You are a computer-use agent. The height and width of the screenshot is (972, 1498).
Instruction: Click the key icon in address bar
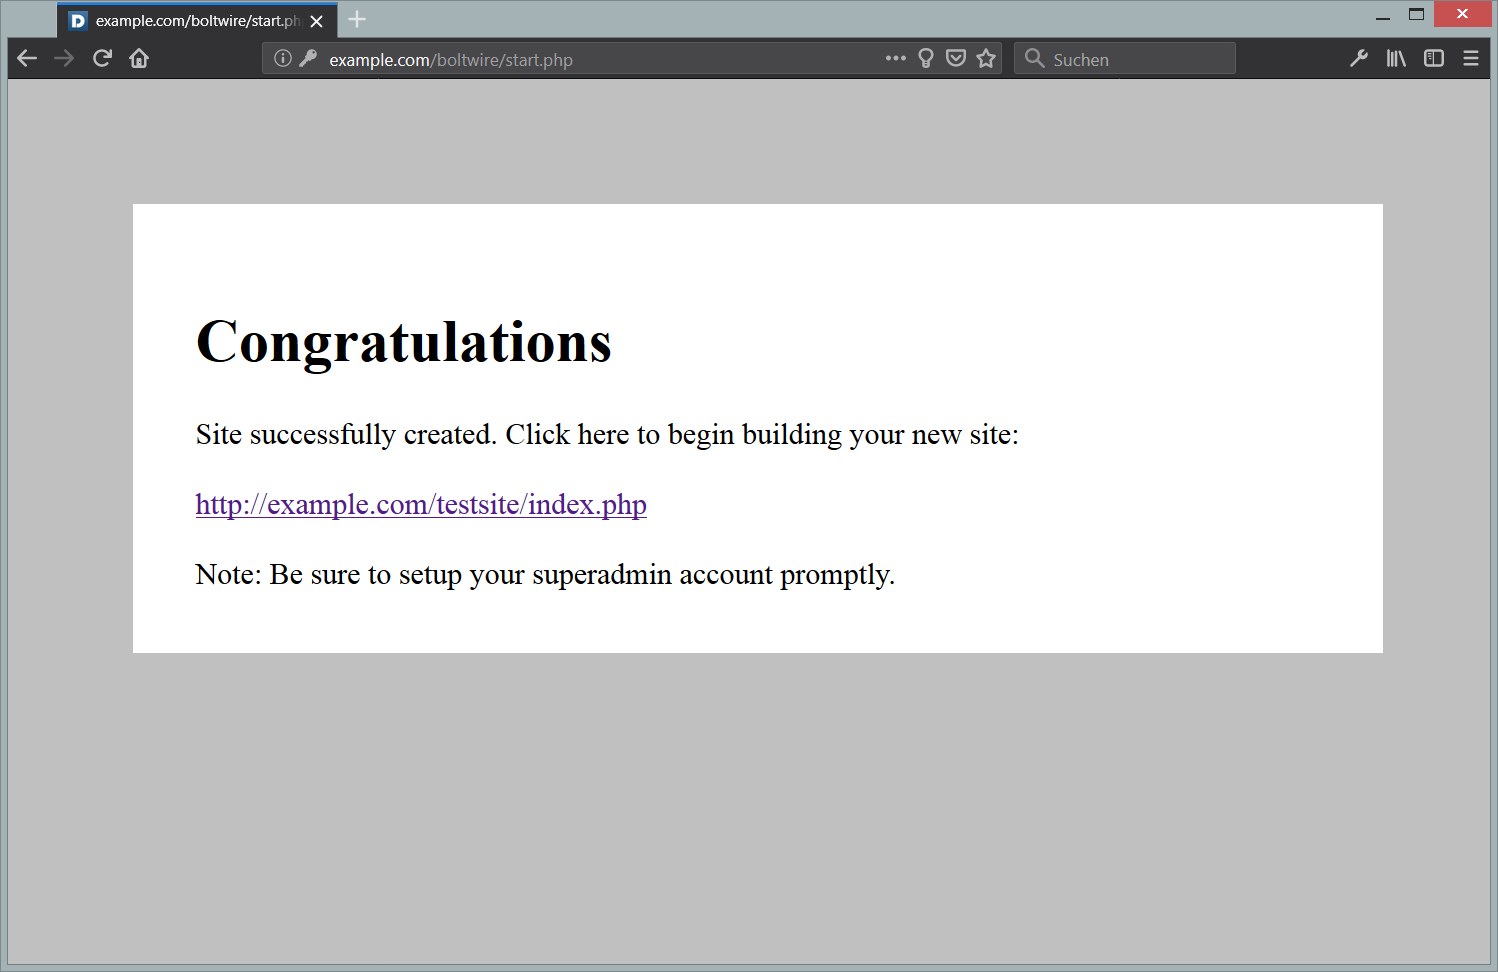tap(308, 58)
